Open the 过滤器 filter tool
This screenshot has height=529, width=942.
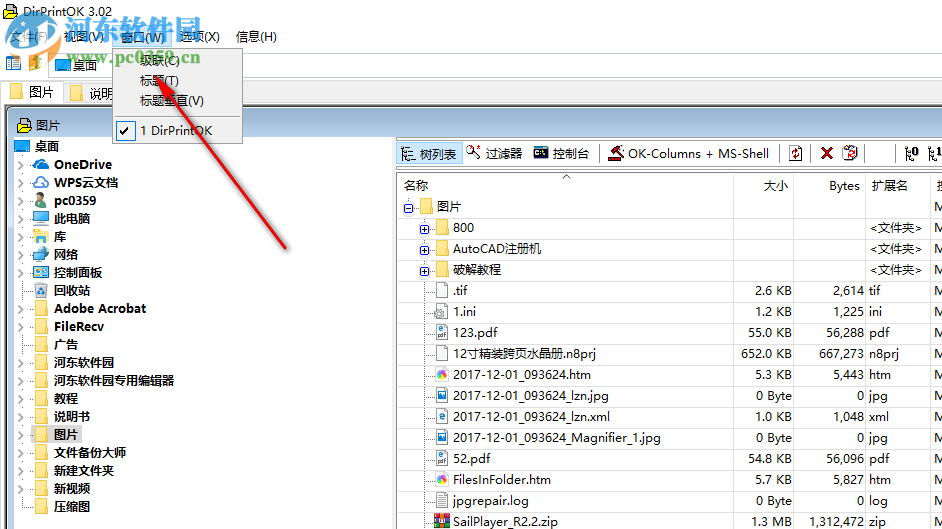click(x=494, y=154)
